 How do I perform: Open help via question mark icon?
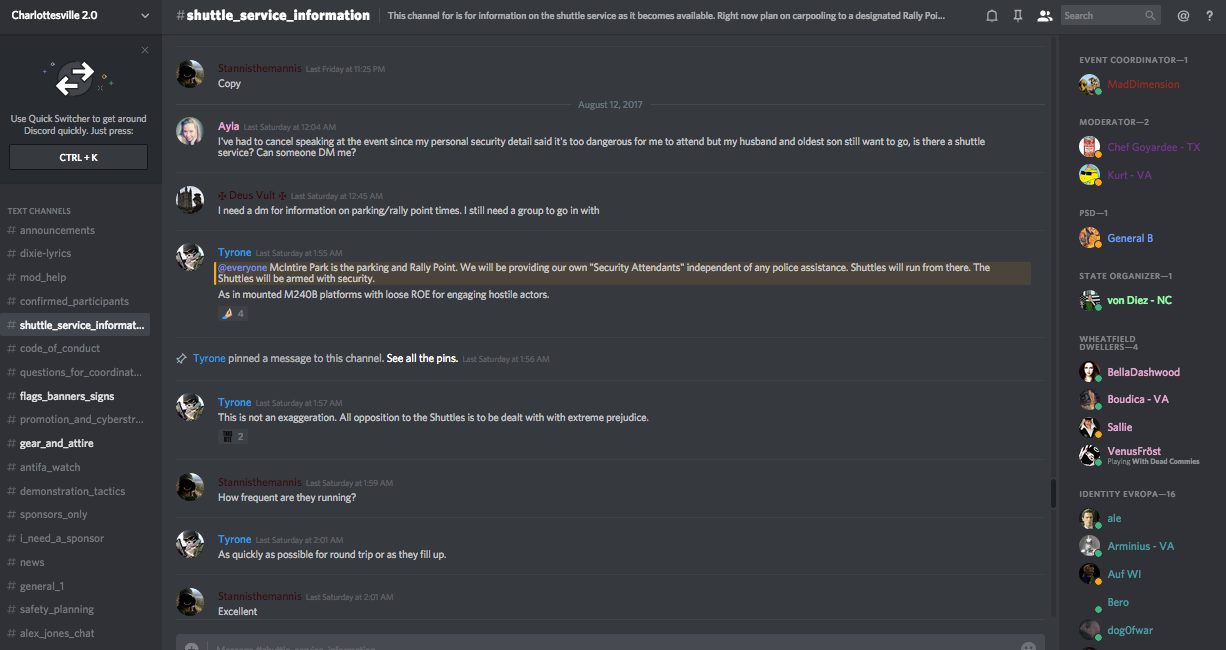[x=1209, y=16]
